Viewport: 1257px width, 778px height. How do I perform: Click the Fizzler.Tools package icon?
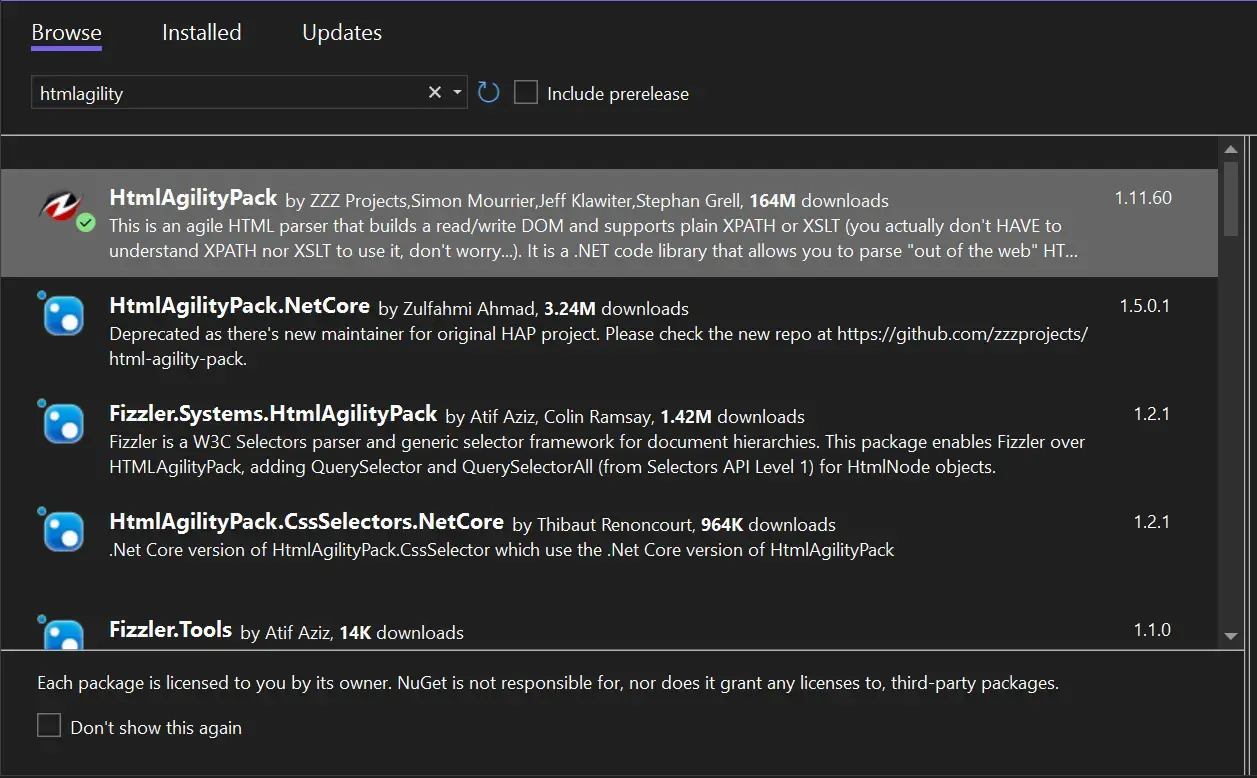[x=64, y=634]
